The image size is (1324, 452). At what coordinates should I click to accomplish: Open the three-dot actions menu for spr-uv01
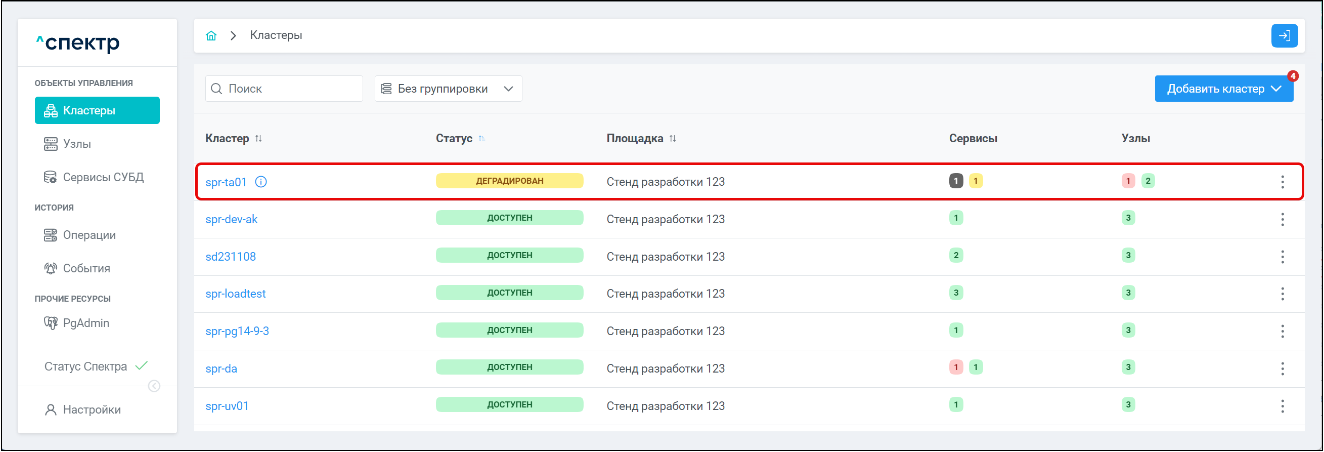(1282, 406)
